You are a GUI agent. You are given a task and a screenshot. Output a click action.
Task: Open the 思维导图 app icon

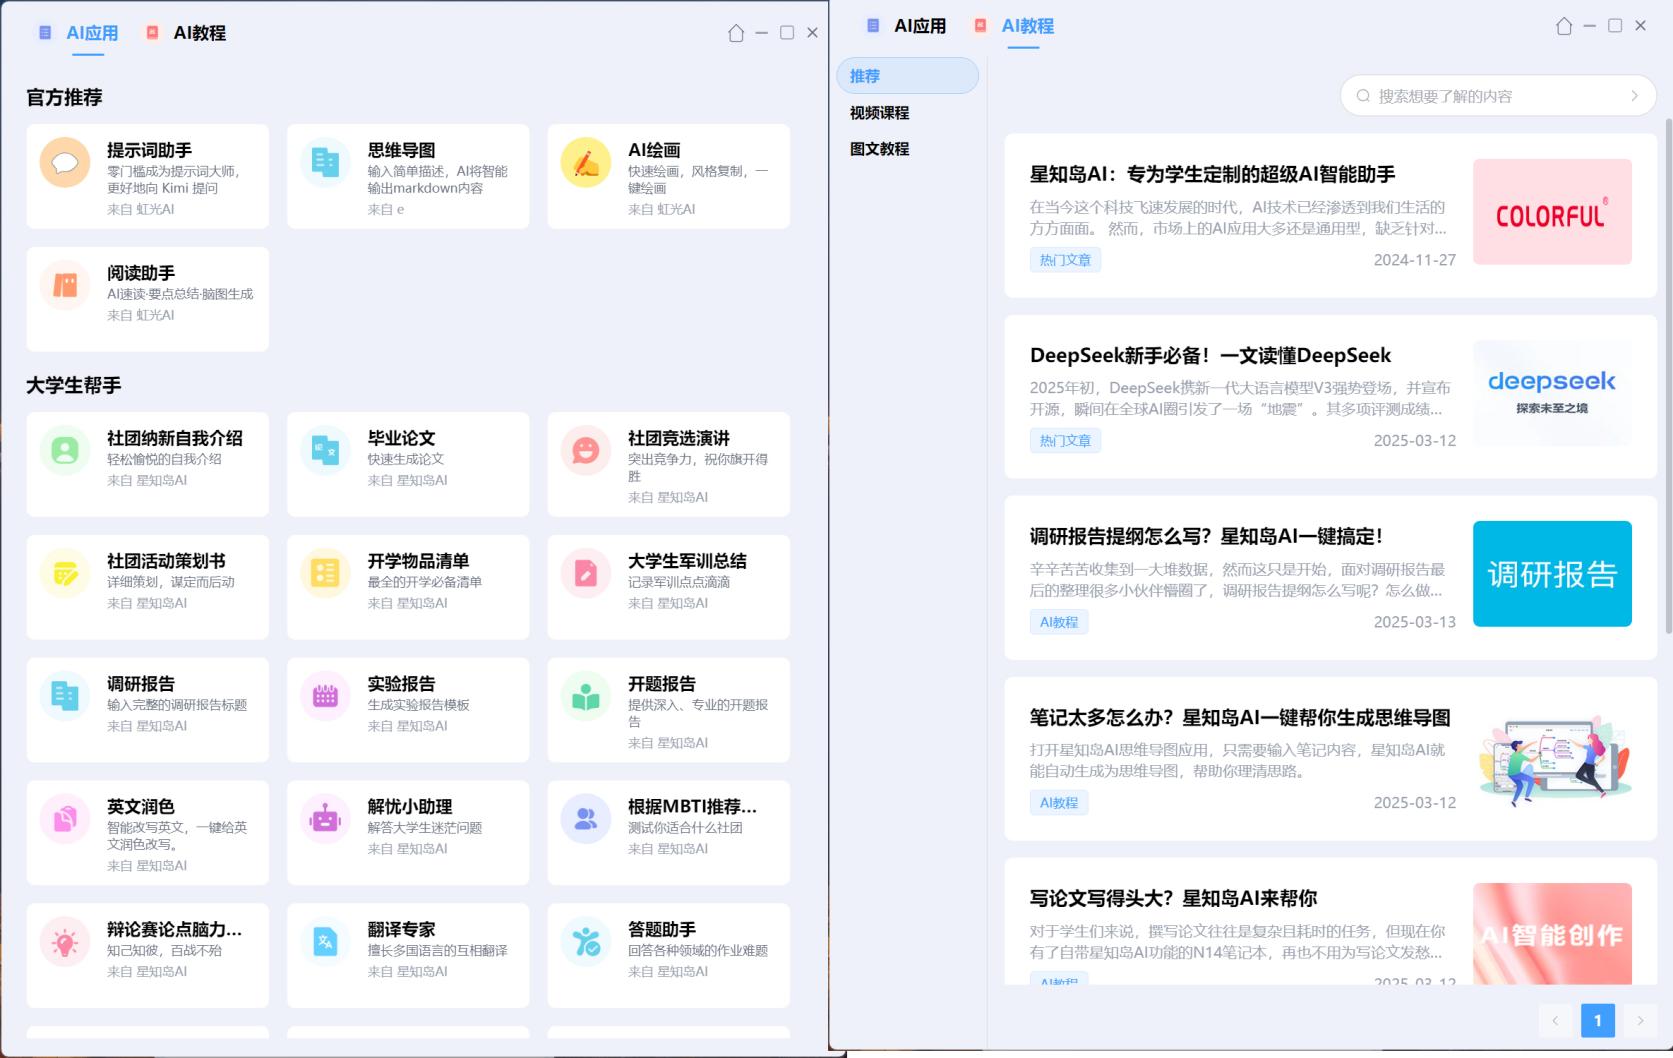(x=325, y=162)
